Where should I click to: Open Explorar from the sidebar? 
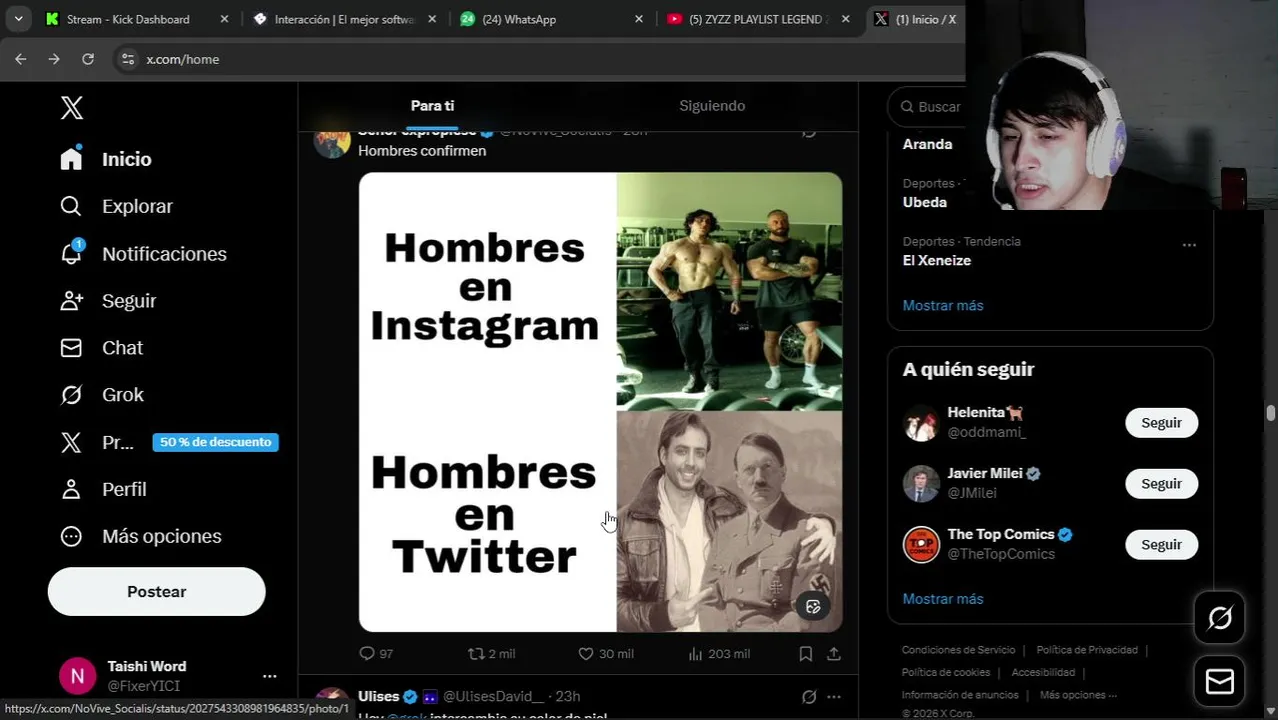coord(137,206)
